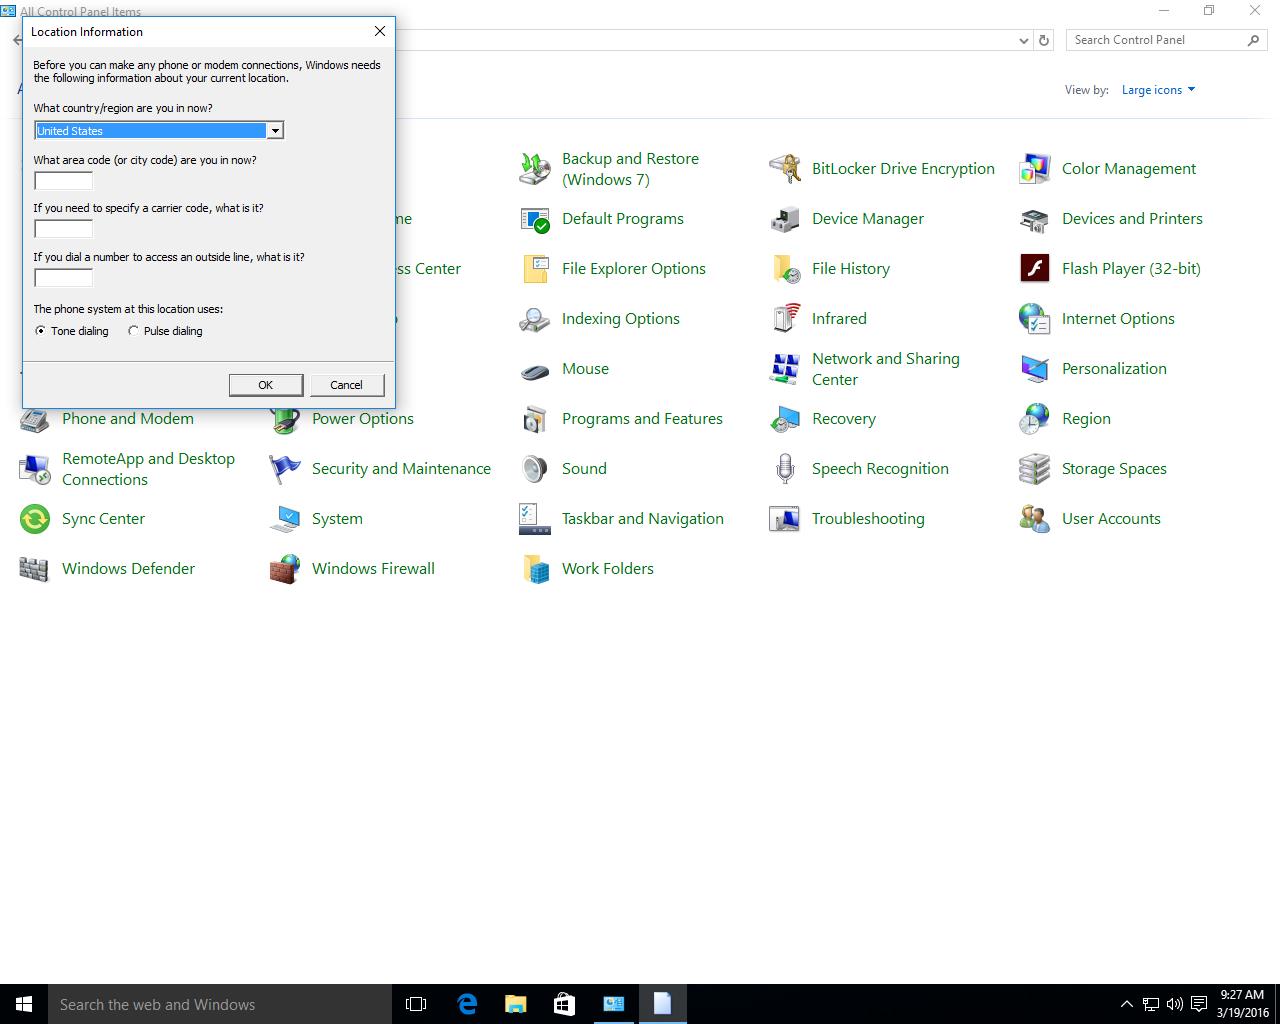Open Devices and Printers icon
This screenshot has height=1024, width=1280.
tap(1035, 219)
